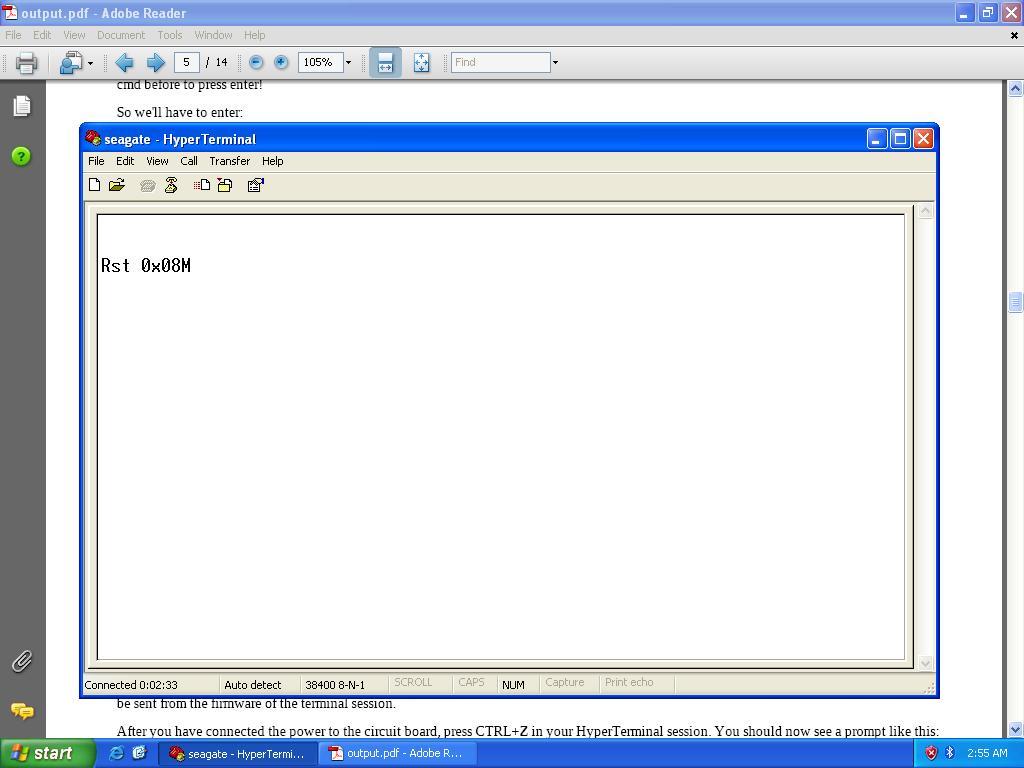Click Capture indicator in status bar

[x=565, y=682]
